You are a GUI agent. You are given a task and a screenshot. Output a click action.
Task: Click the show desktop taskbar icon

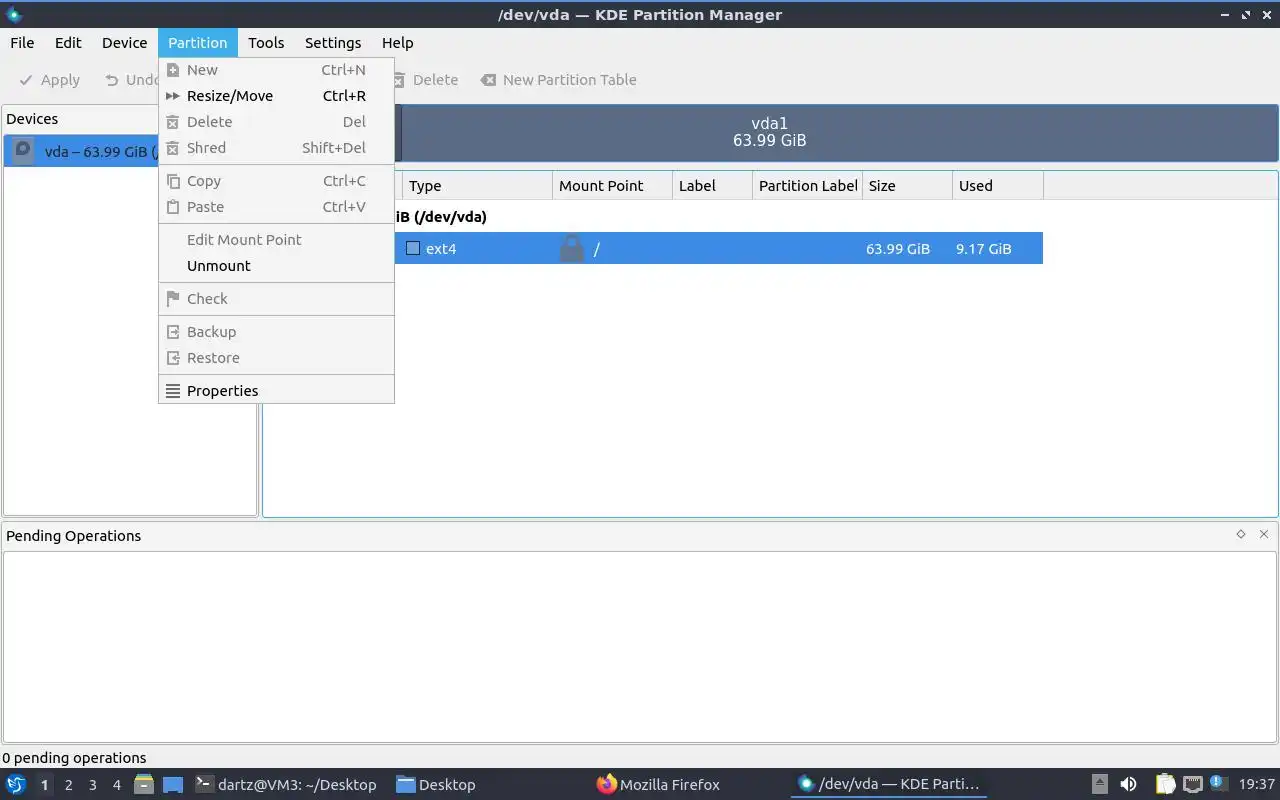pyautogui.click(x=173, y=785)
